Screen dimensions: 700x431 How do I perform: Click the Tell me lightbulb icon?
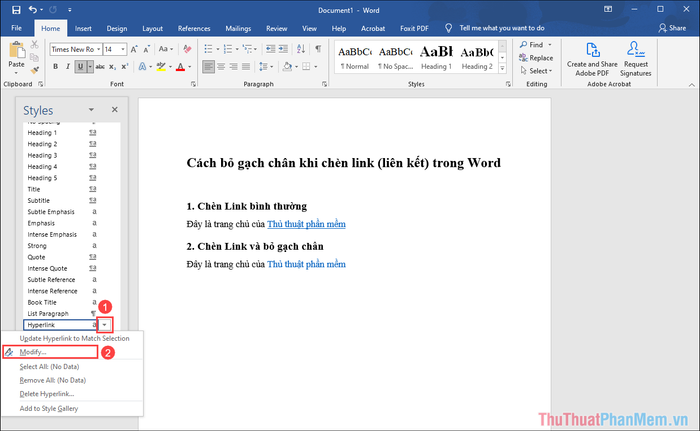pyautogui.click(x=449, y=28)
